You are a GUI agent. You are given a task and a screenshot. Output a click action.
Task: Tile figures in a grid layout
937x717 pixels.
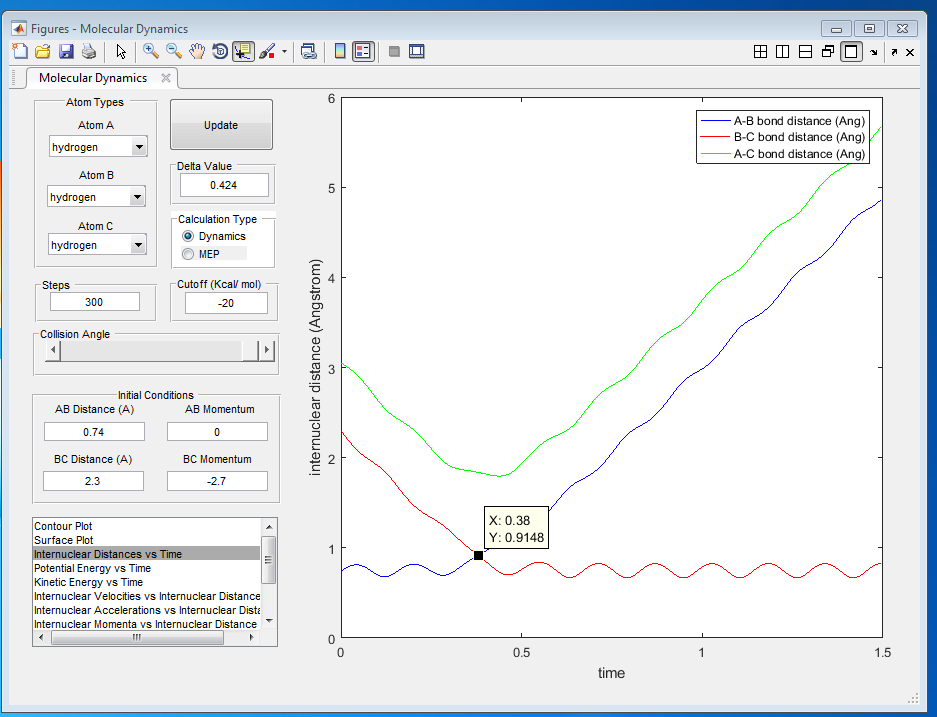[760, 52]
